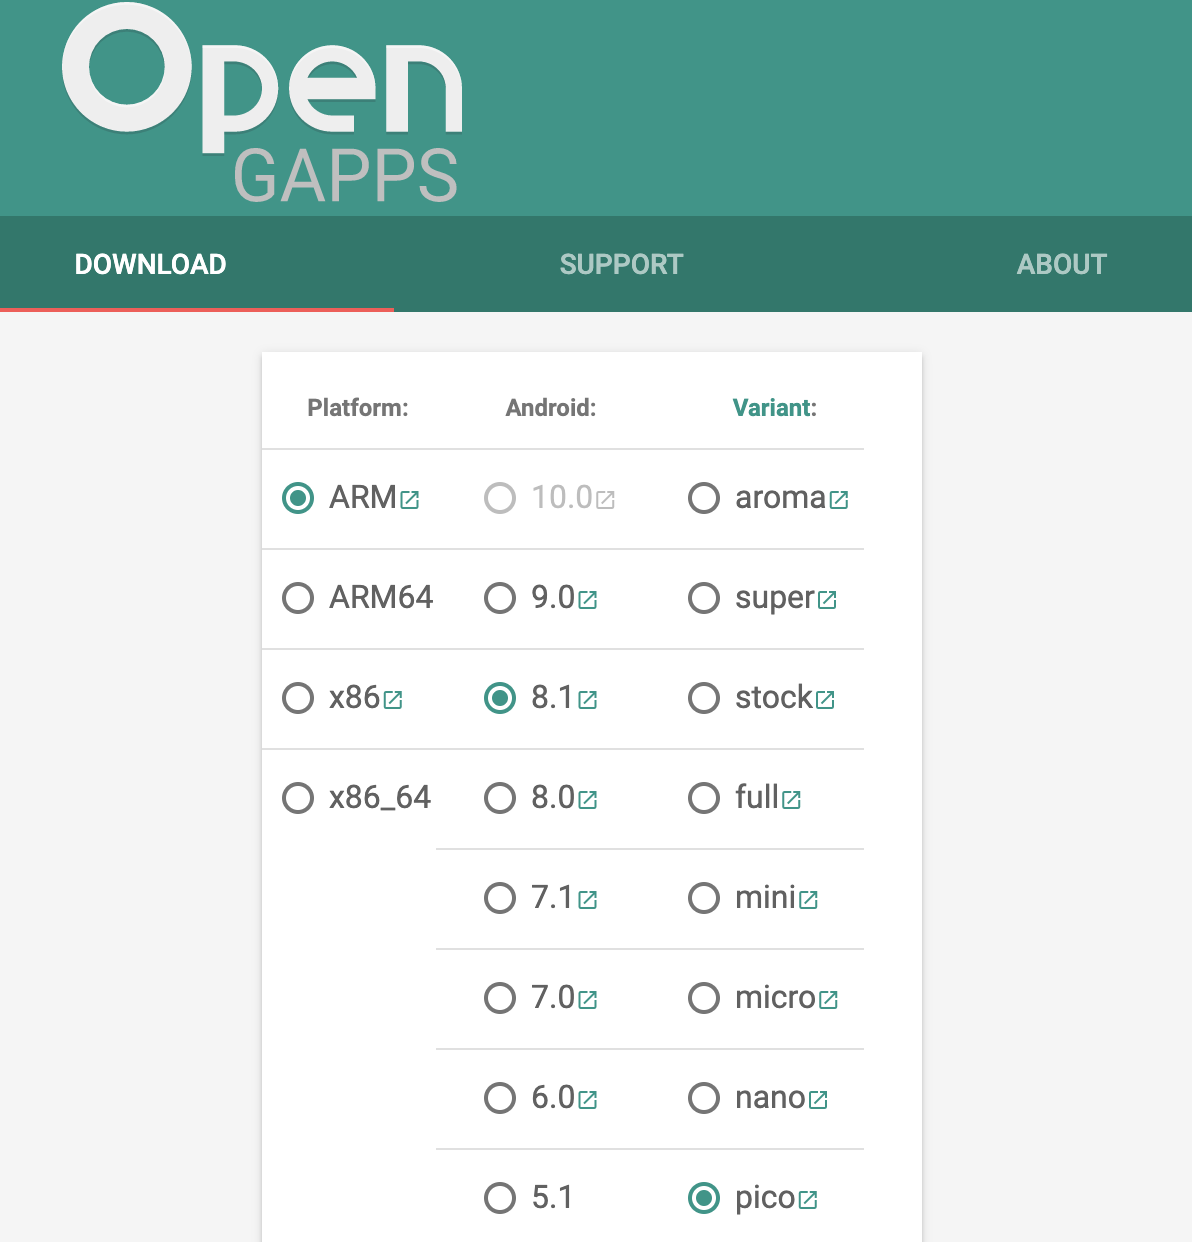This screenshot has width=1192, height=1242.
Task: Open the external link icon beside 9.0
Action: tap(588, 600)
